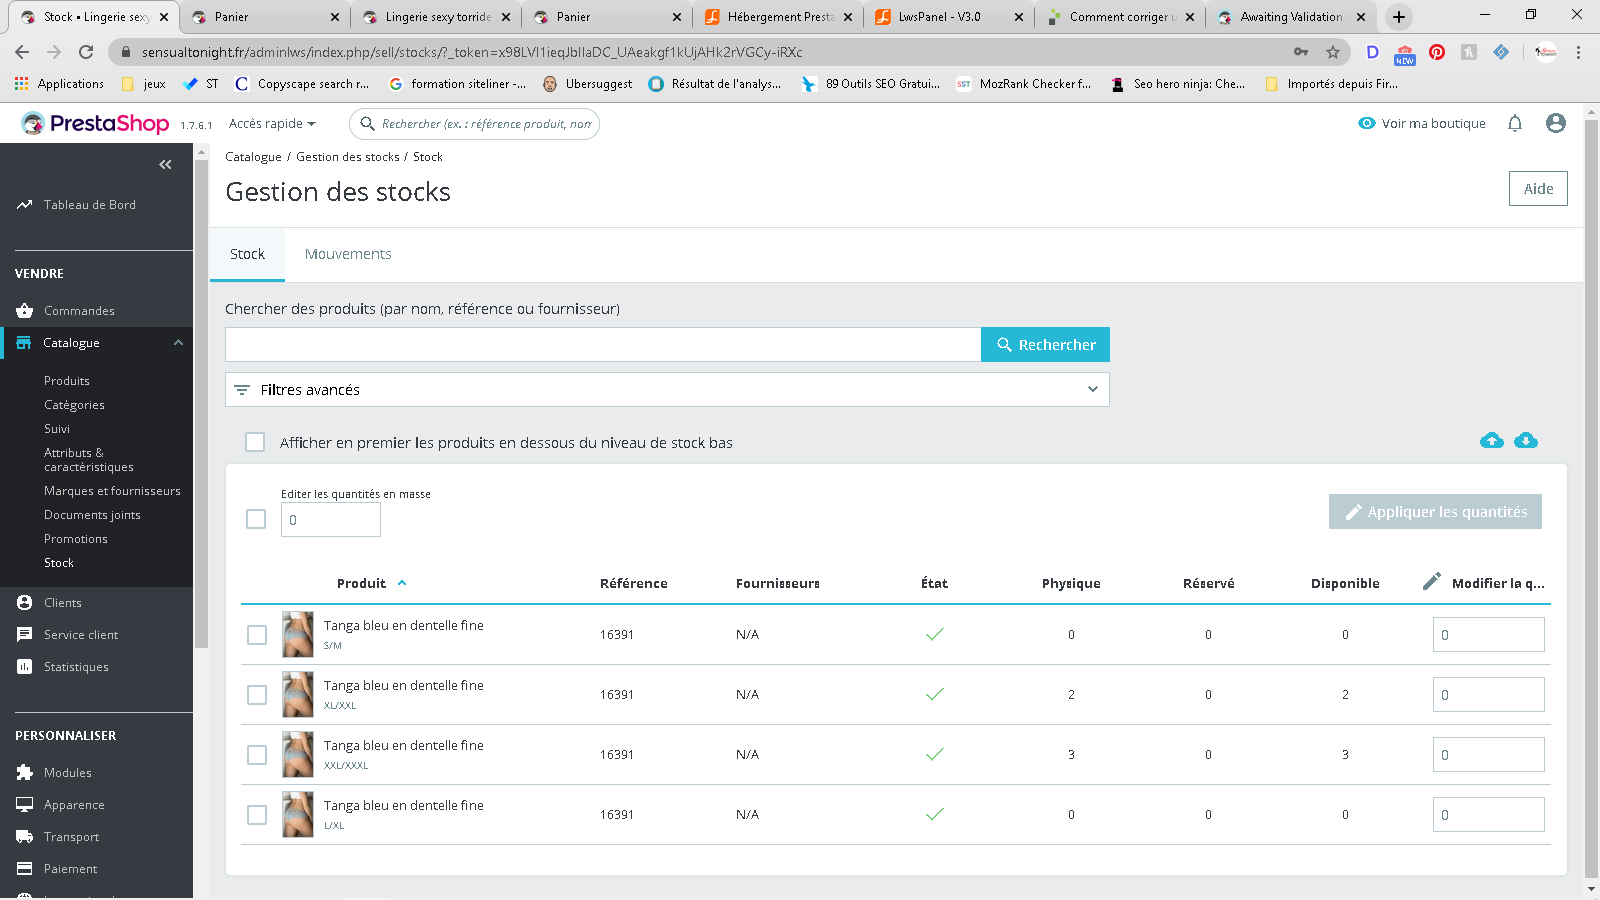Open Produits in the Catalogue submenu
This screenshot has width=1600, height=900.
coord(67,381)
